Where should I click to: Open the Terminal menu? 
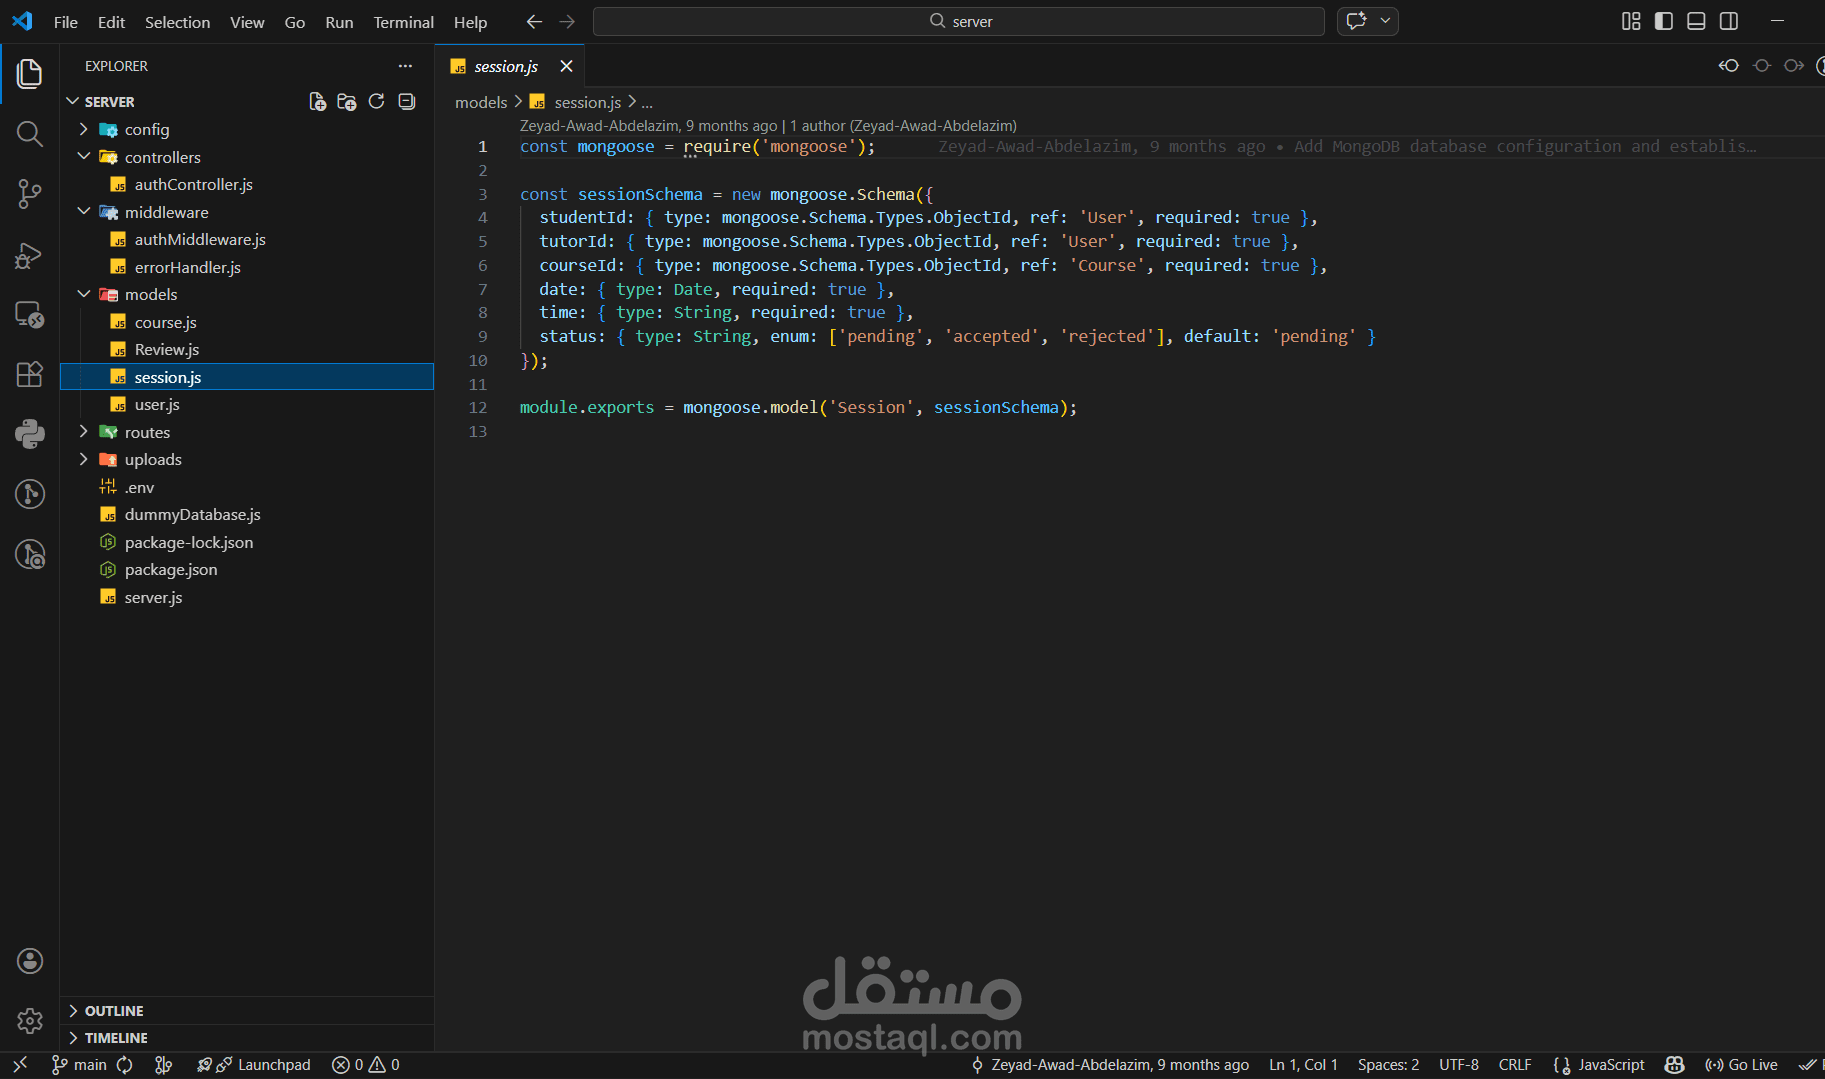pos(403,22)
